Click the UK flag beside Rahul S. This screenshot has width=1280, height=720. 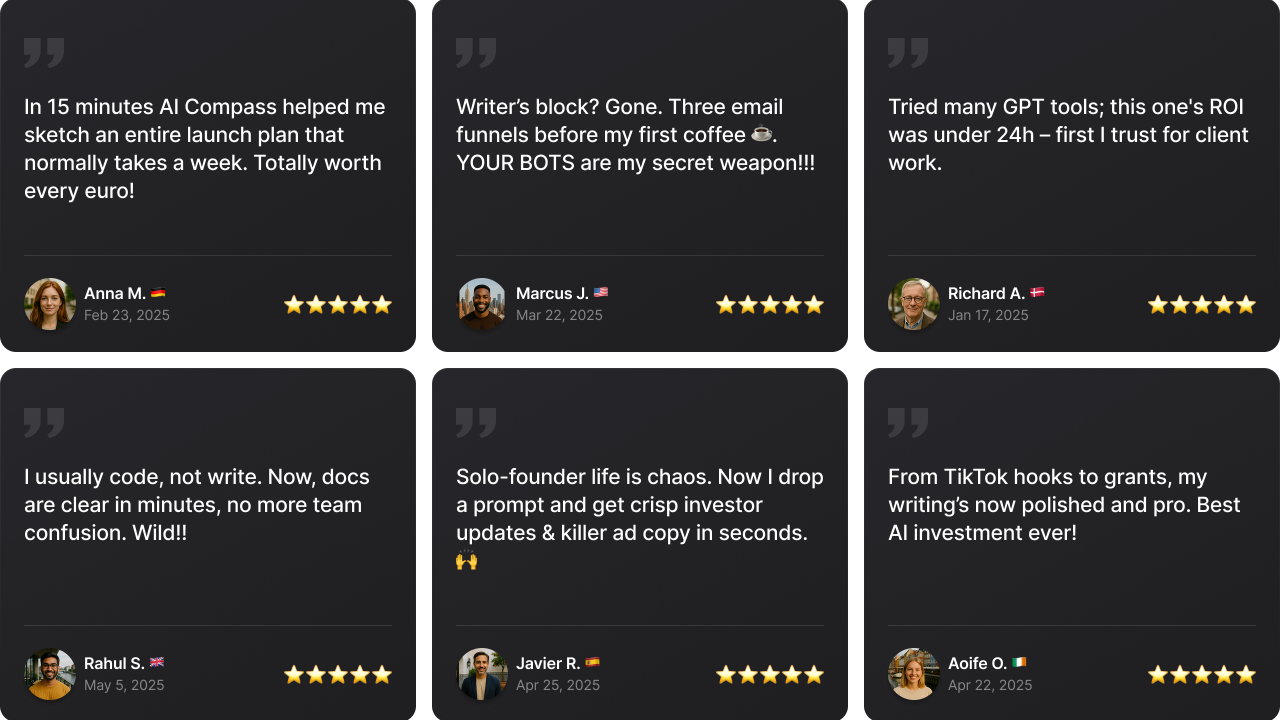point(157,663)
